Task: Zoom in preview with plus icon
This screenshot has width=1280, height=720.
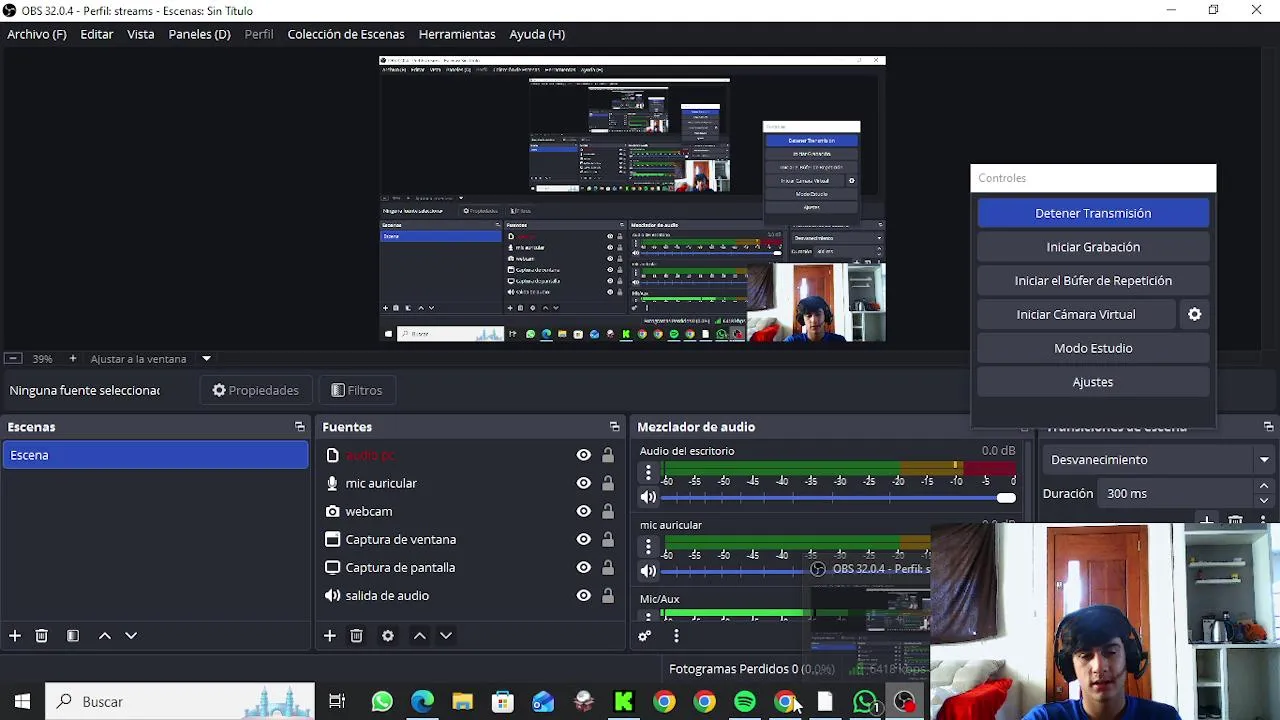Action: [72, 358]
